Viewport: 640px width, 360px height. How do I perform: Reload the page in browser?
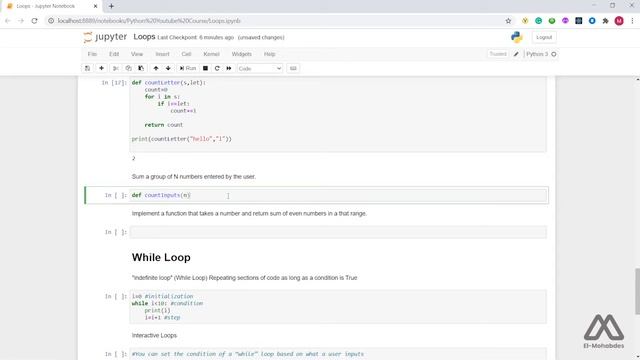coord(34,21)
